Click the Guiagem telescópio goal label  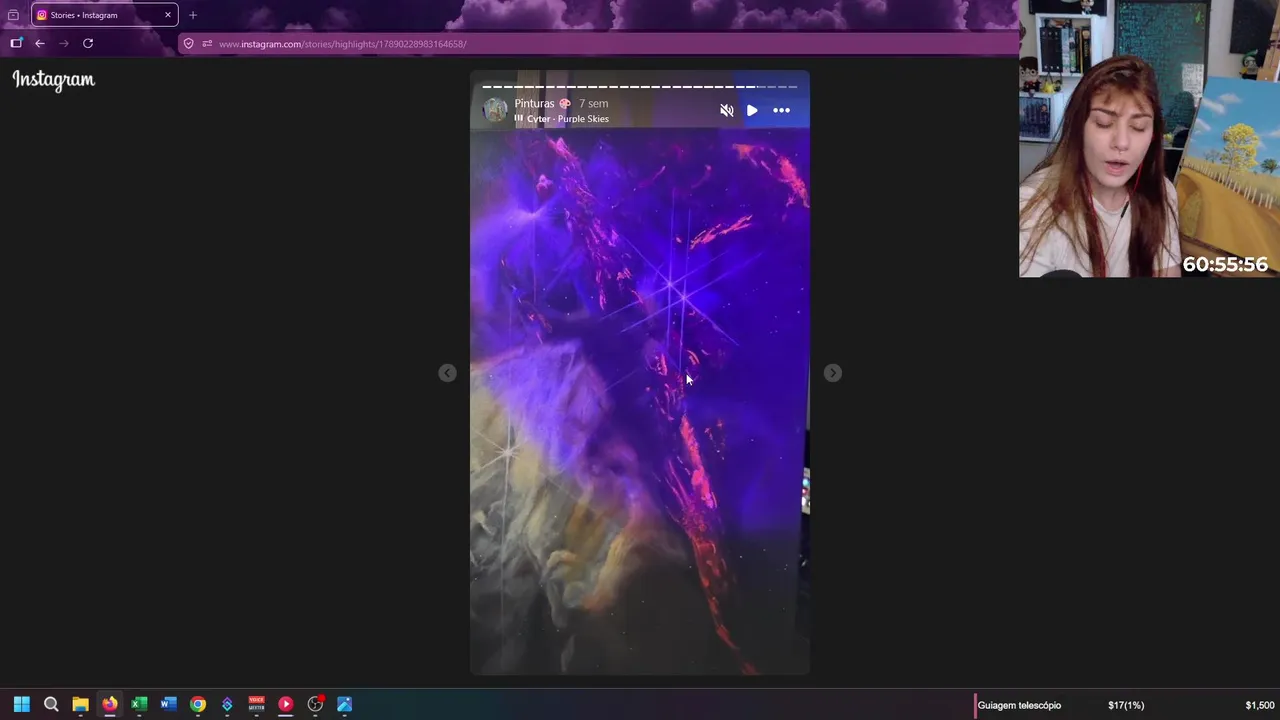pos(1019,705)
